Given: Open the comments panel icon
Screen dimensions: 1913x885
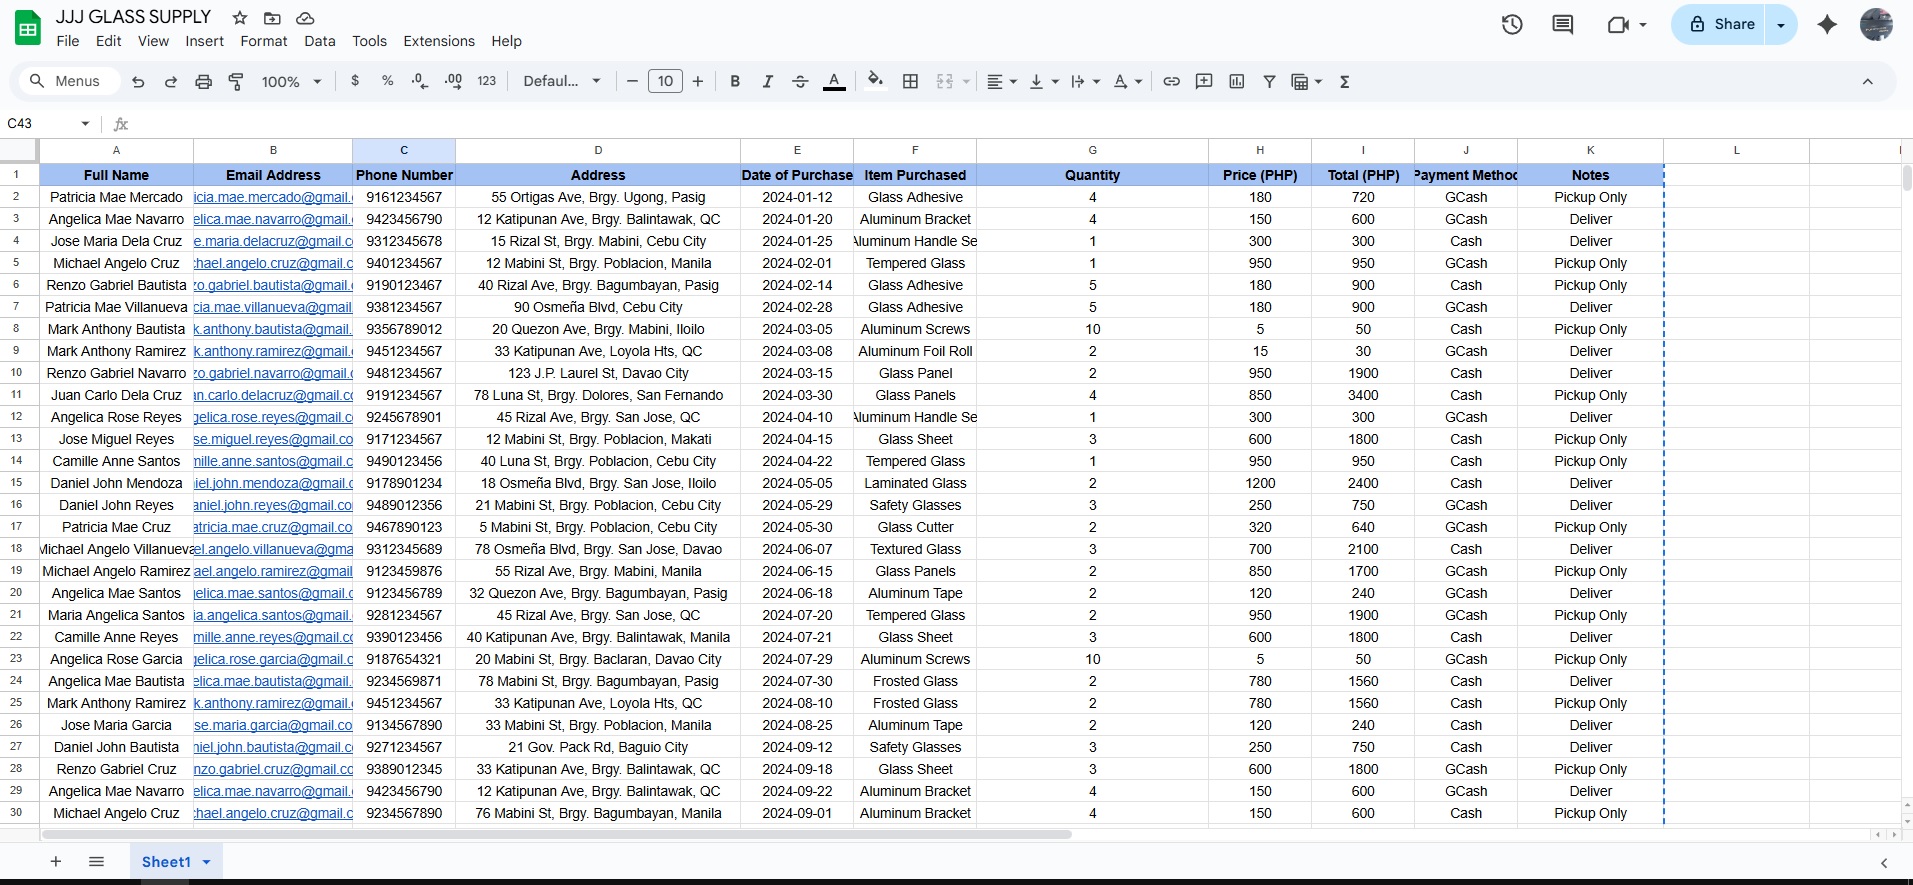Looking at the screenshot, I should (x=1563, y=25).
